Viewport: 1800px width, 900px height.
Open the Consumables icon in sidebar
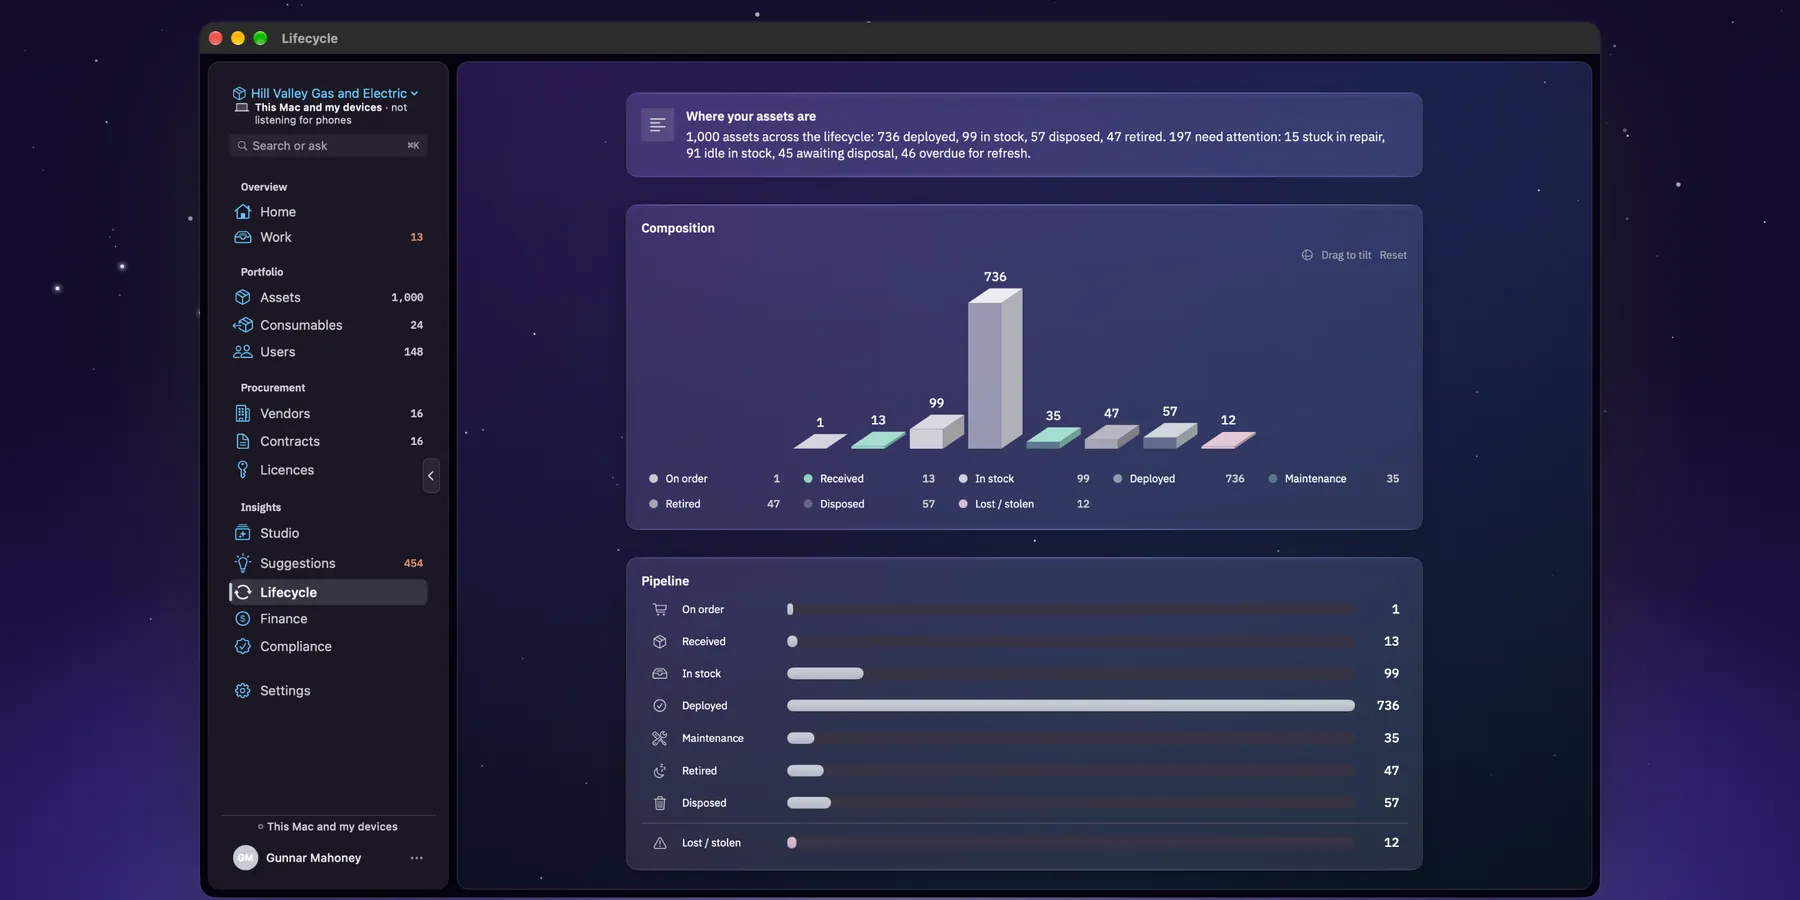click(242, 325)
